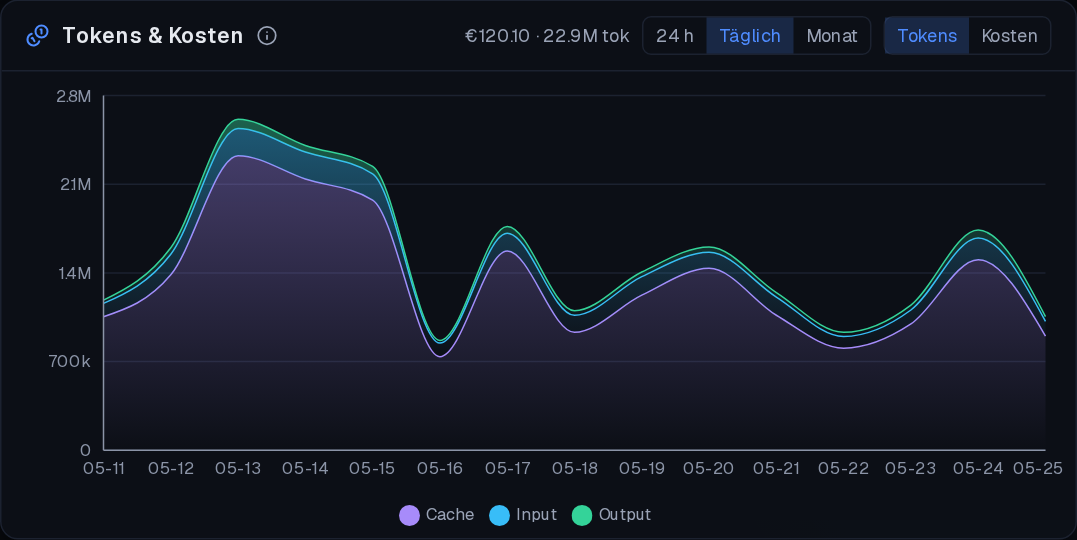Viewport: 1077px width, 540px height.
Task: Click the 2.8M y-axis label
Action: [x=73, y=96]
